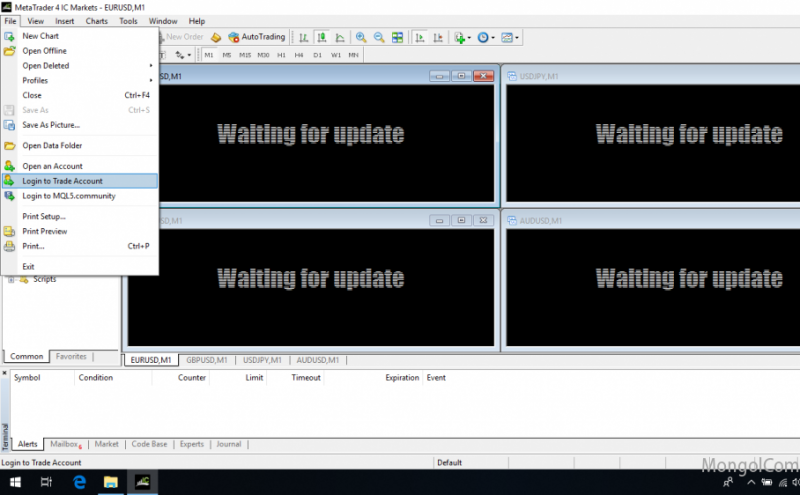Choose Open an Account
800x495 pixels.
point(80,166)
